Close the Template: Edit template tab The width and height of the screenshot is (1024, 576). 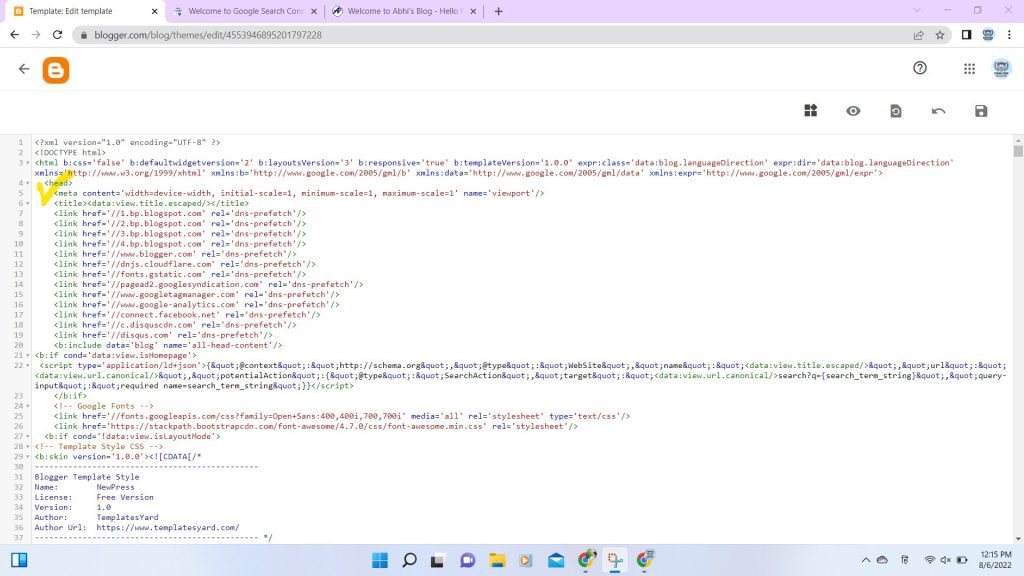[x=154, y=11]
